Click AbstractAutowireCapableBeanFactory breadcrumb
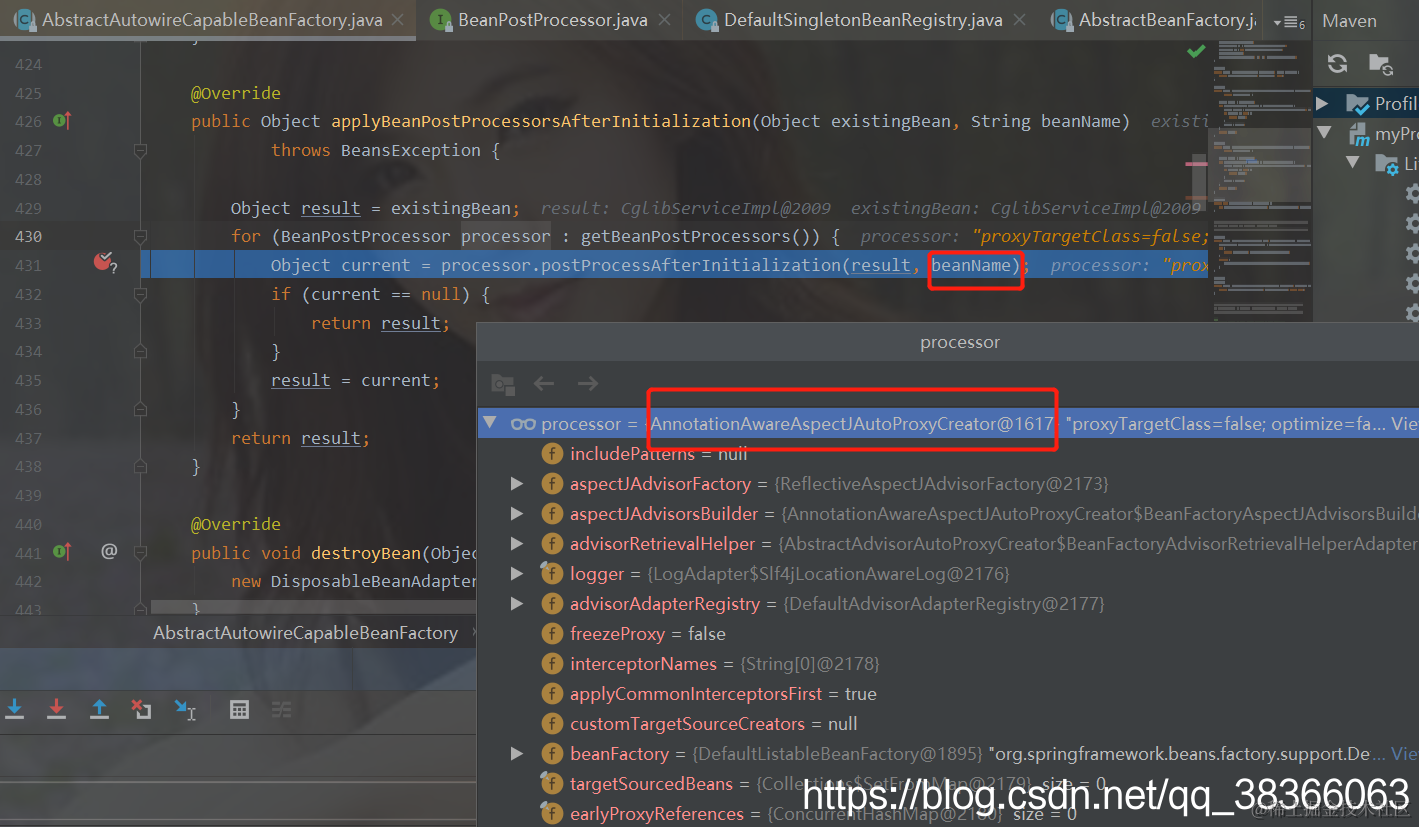The width and height of the screenshot is (1419, 827). (x=305, y=633)
